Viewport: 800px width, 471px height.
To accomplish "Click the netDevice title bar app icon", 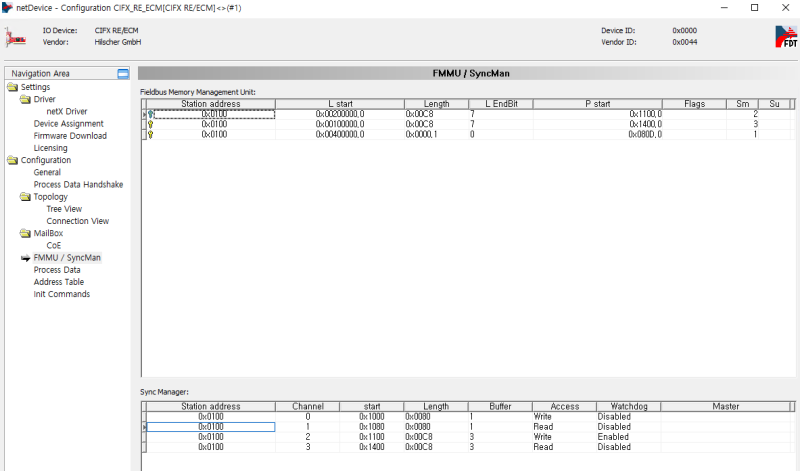I will tap(7, 8).
